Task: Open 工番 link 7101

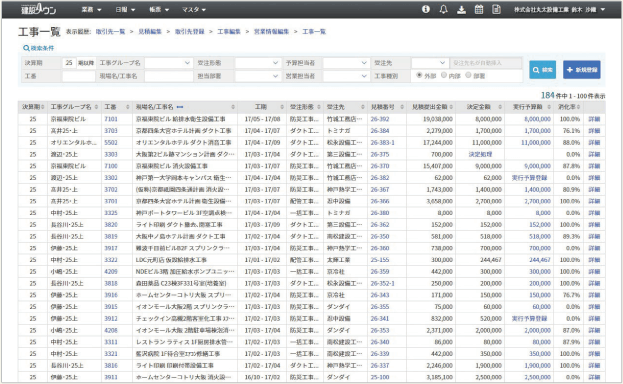Action: point(111,119)
